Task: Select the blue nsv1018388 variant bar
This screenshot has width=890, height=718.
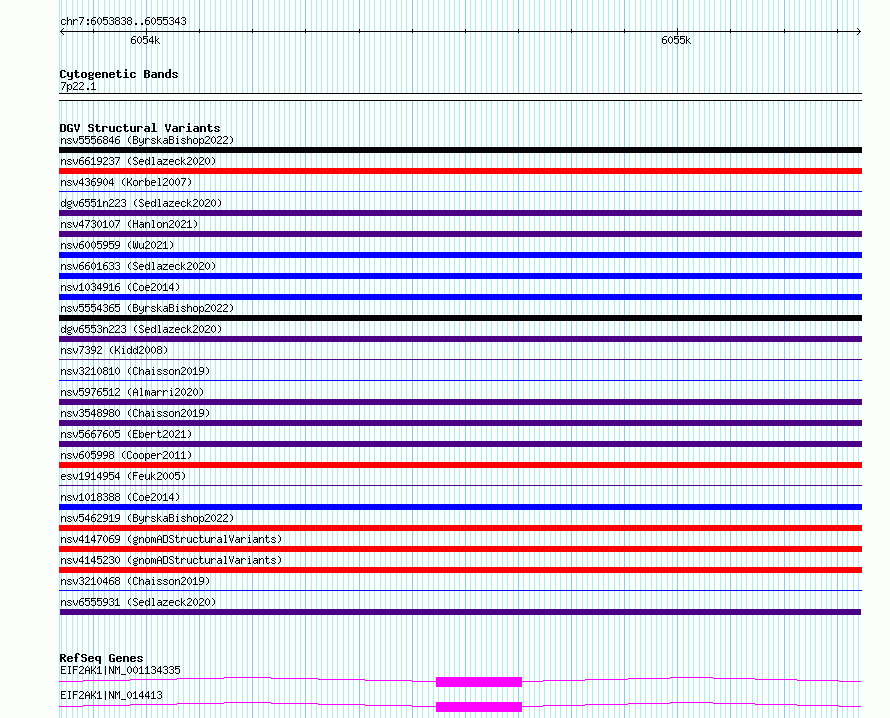Action: click(x=460, y=507)
